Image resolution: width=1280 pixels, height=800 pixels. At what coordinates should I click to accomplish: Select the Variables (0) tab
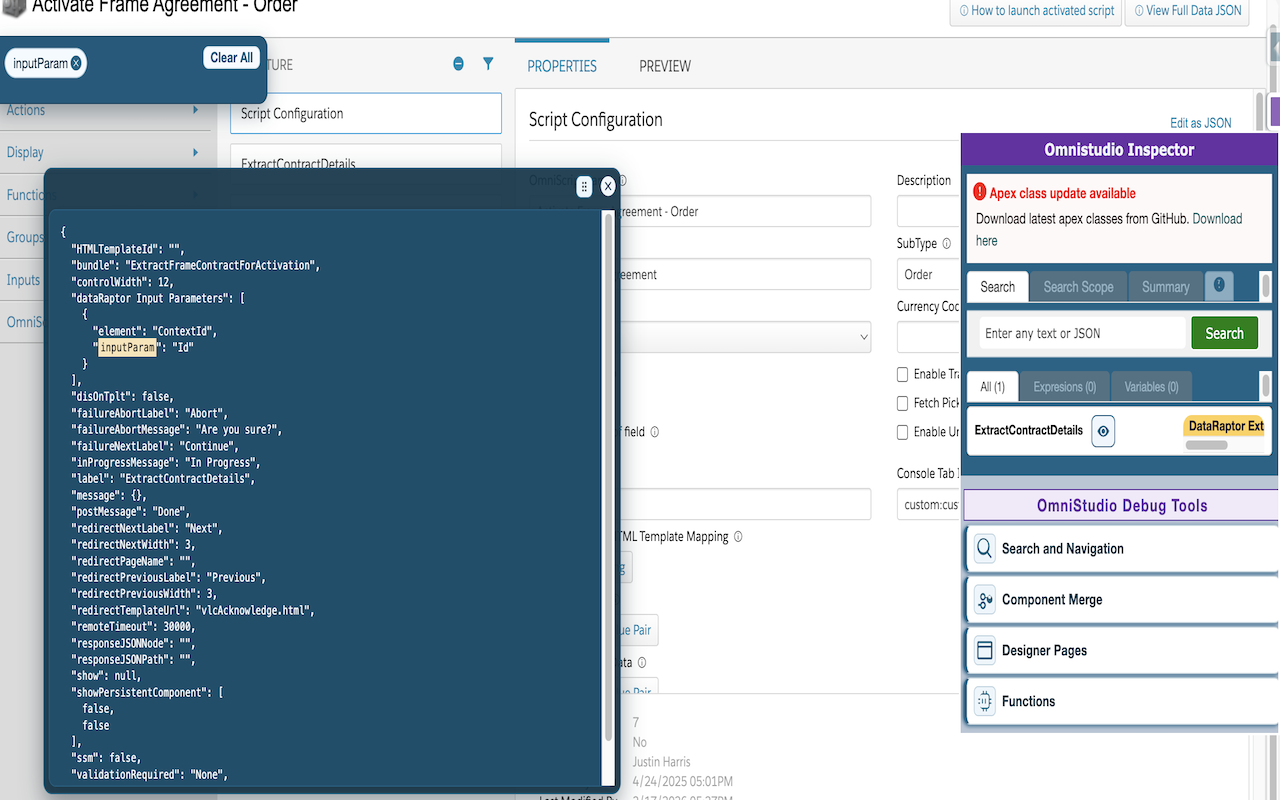point(1151,387)
